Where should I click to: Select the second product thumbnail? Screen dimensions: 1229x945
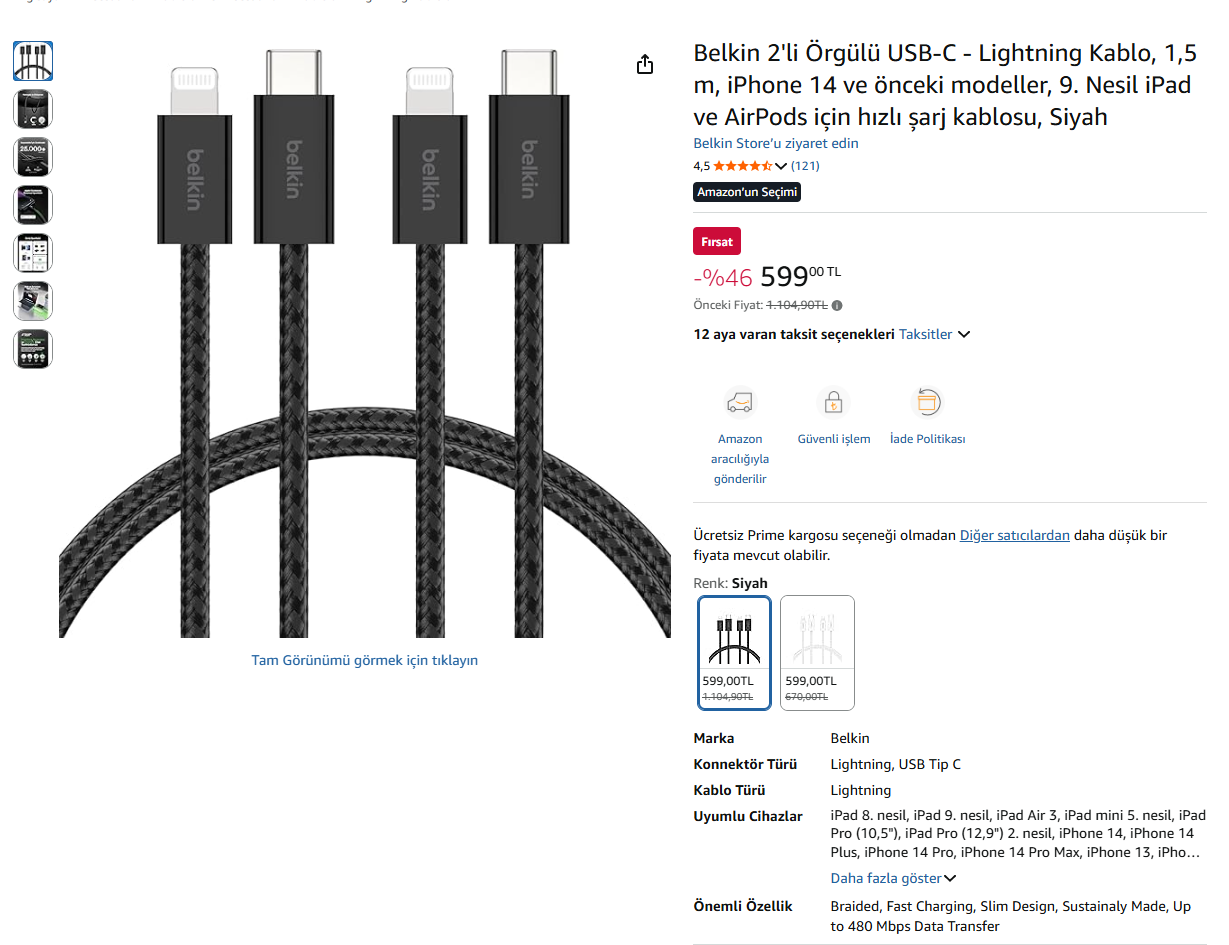point(33,109)
